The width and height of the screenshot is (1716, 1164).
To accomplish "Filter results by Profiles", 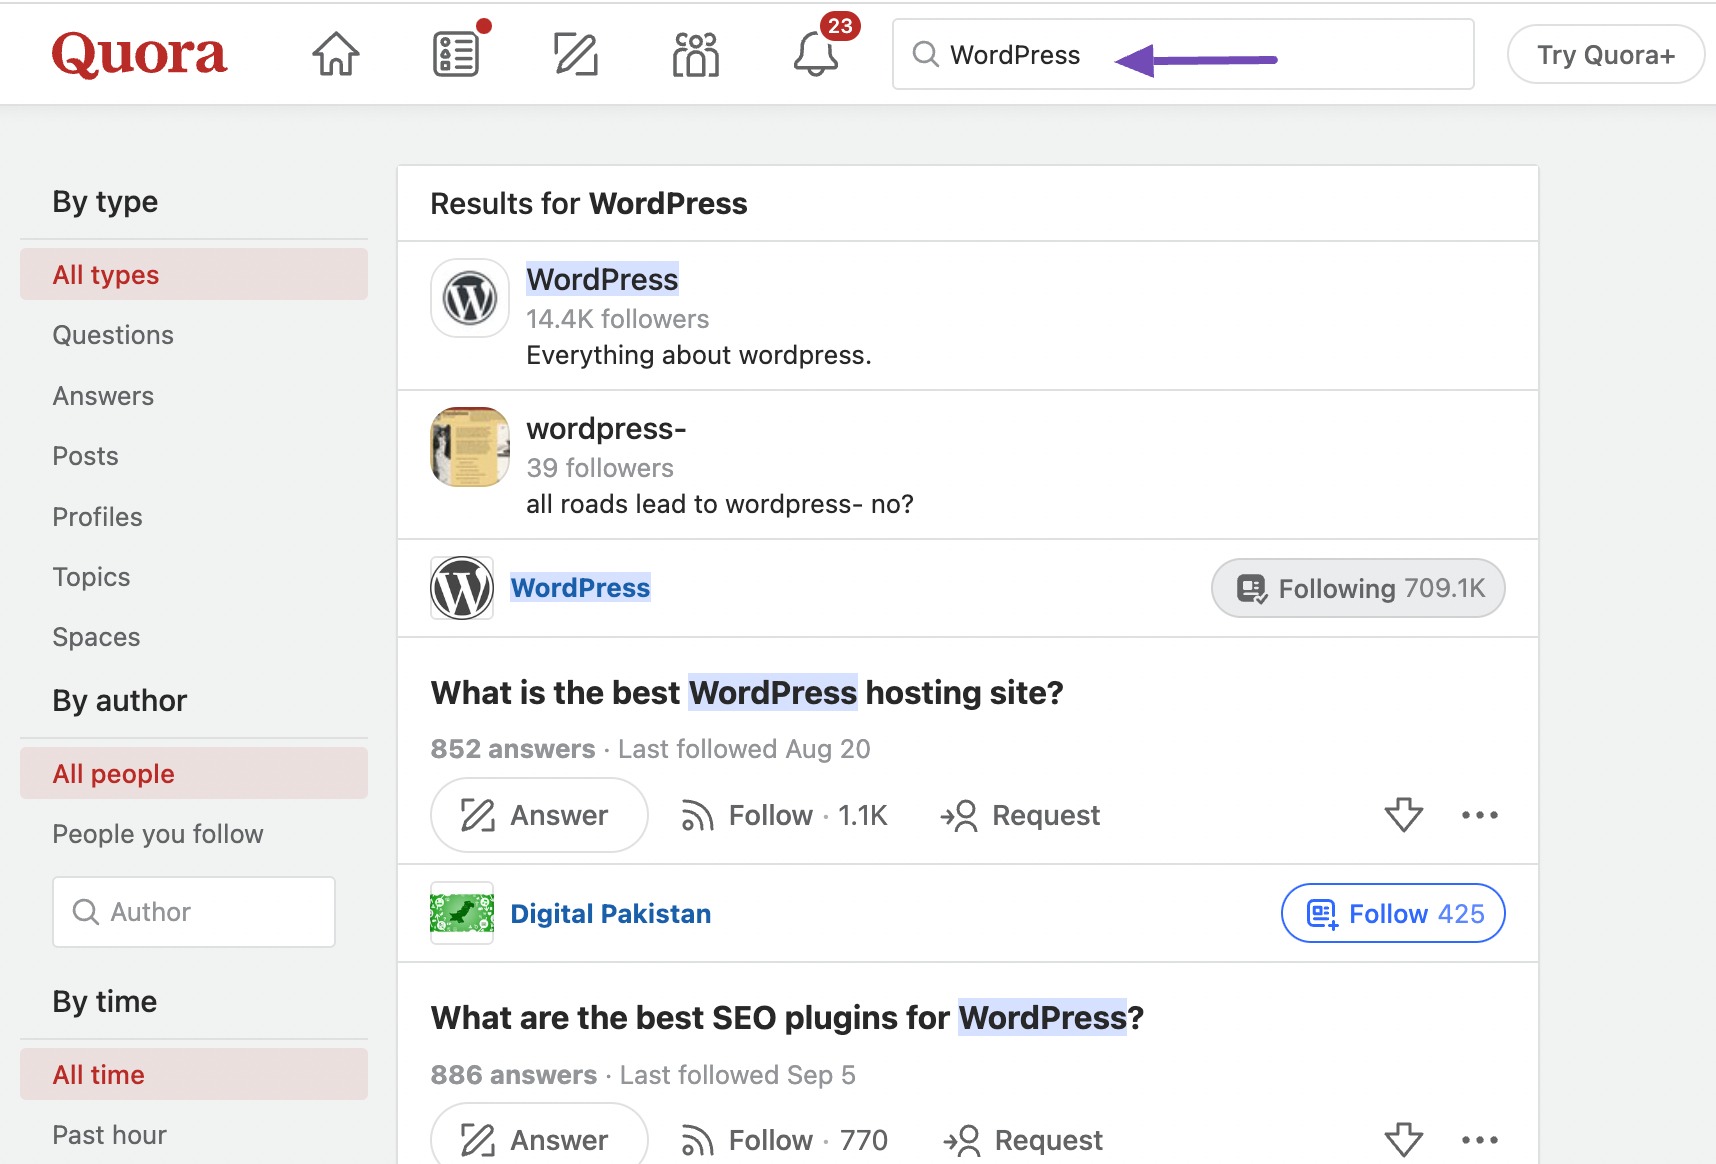I will 97,517.
